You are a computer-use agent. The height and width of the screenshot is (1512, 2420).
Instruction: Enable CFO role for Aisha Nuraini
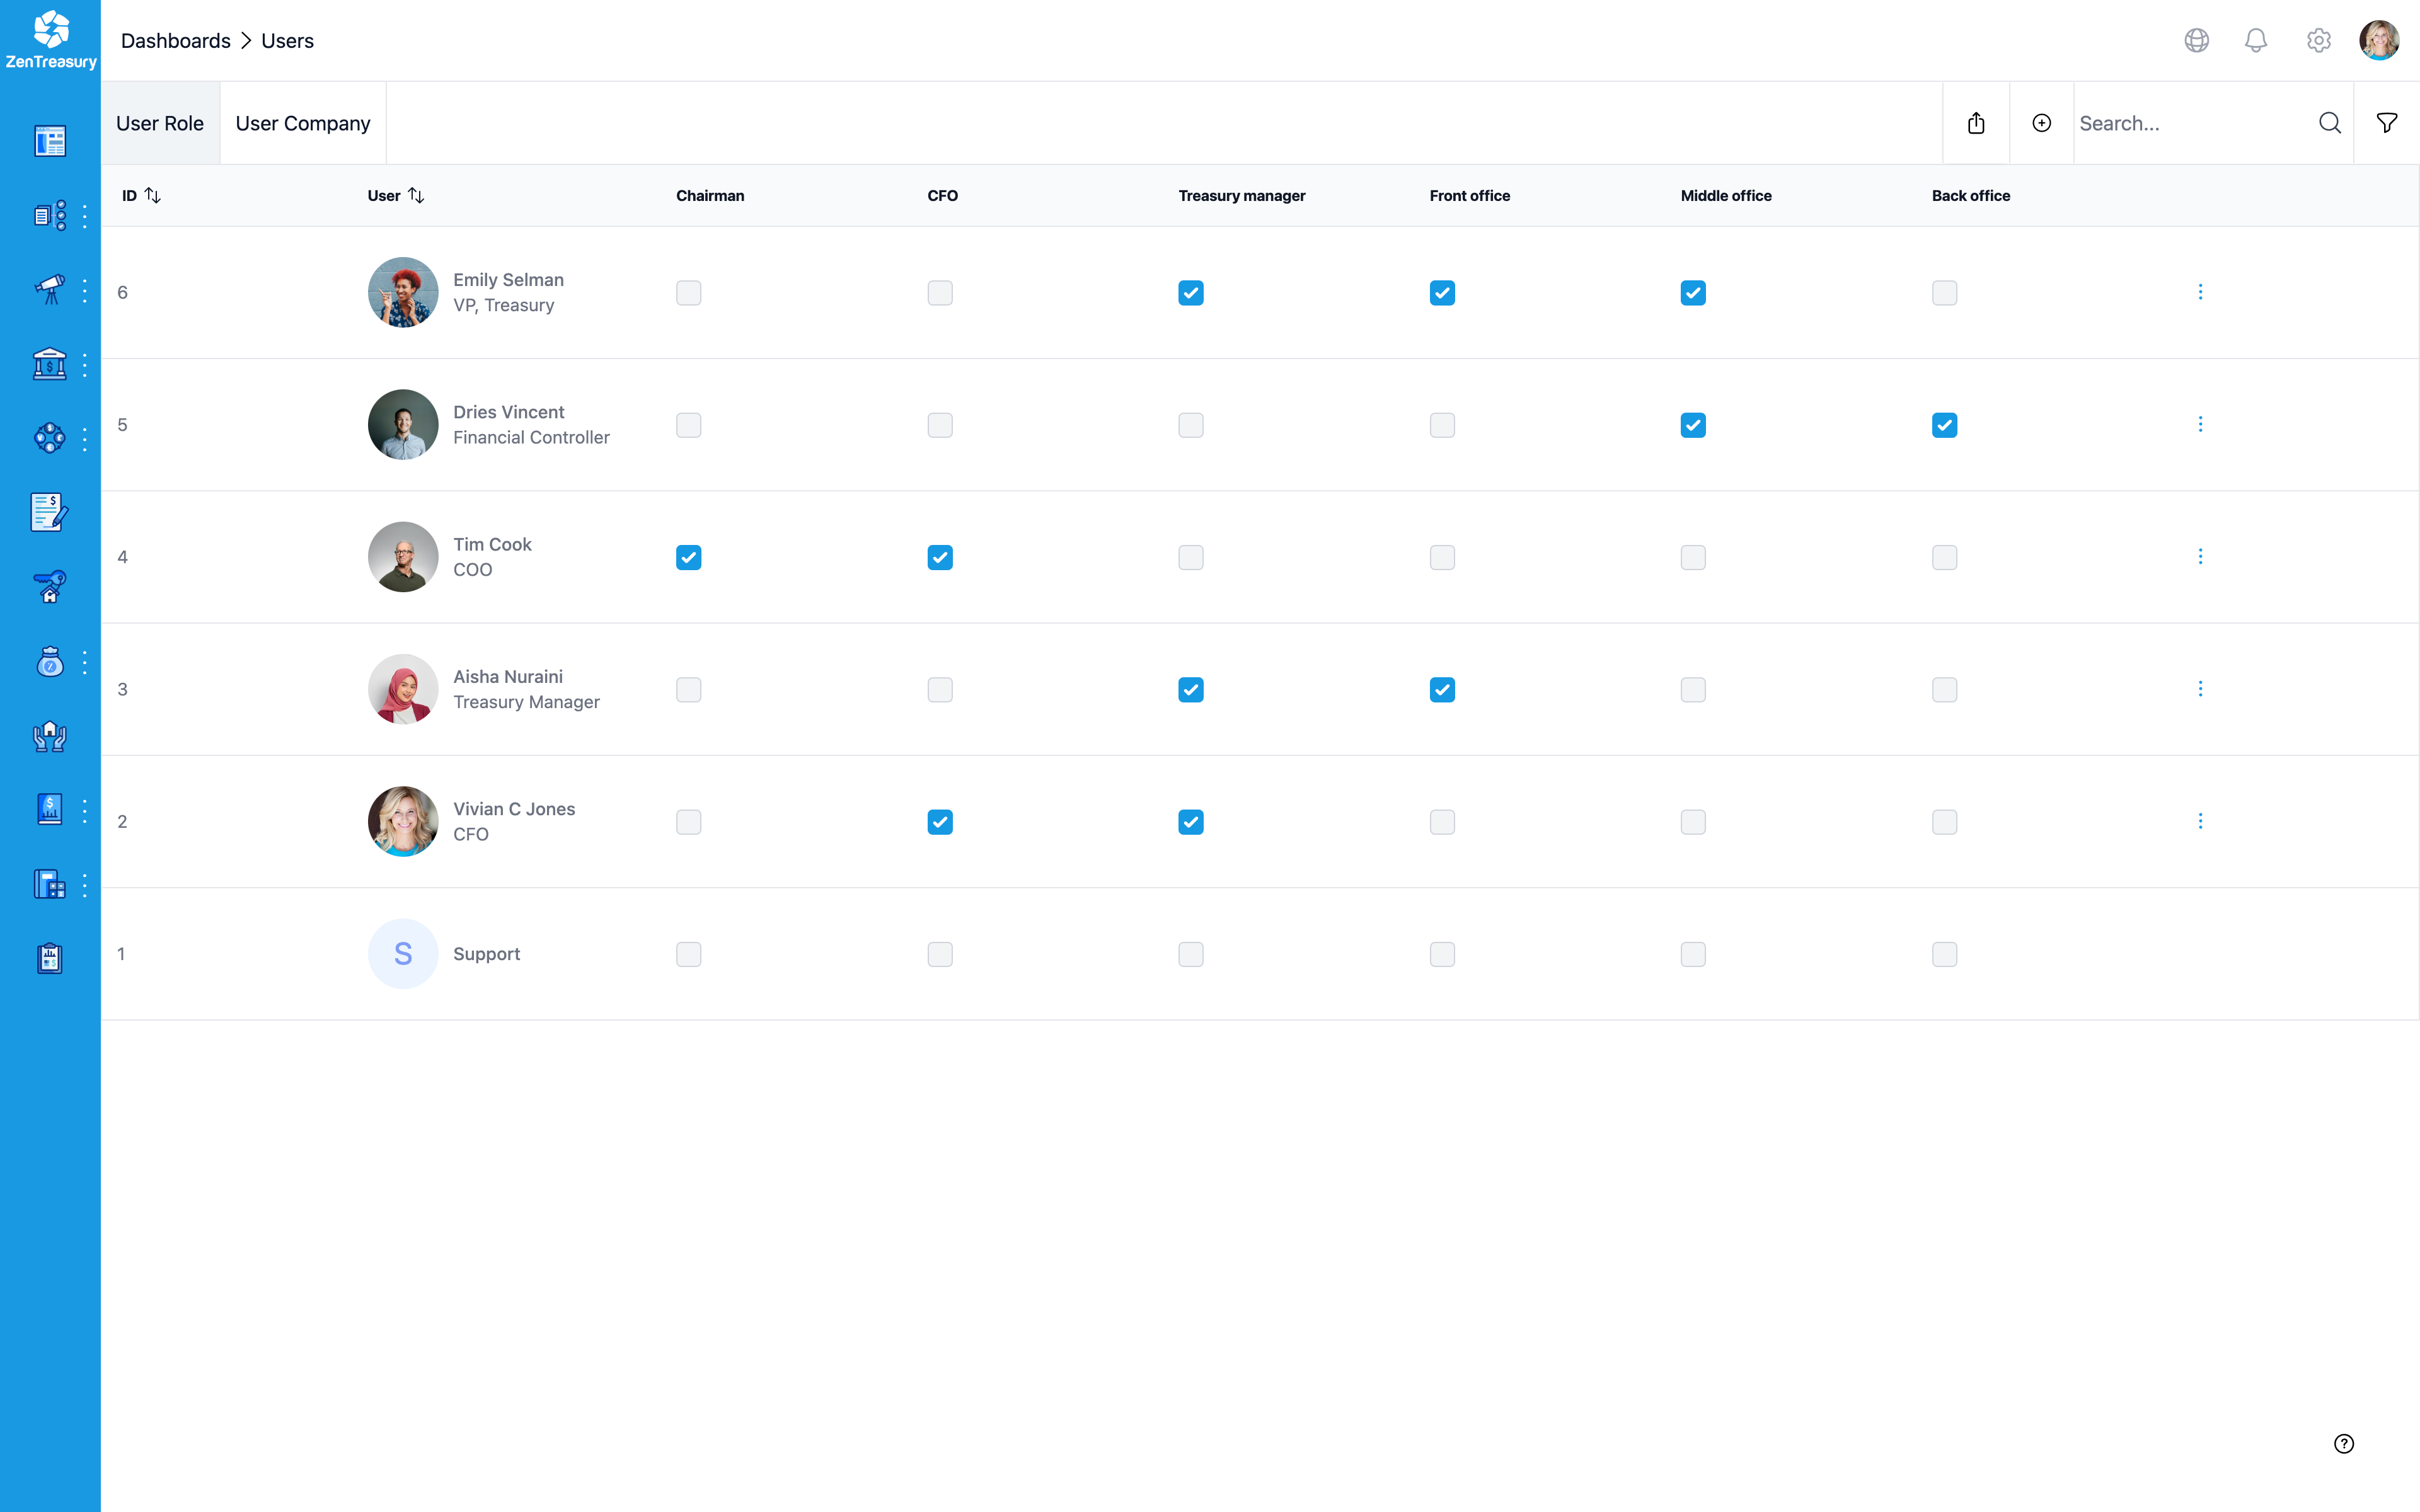[939, 689]
